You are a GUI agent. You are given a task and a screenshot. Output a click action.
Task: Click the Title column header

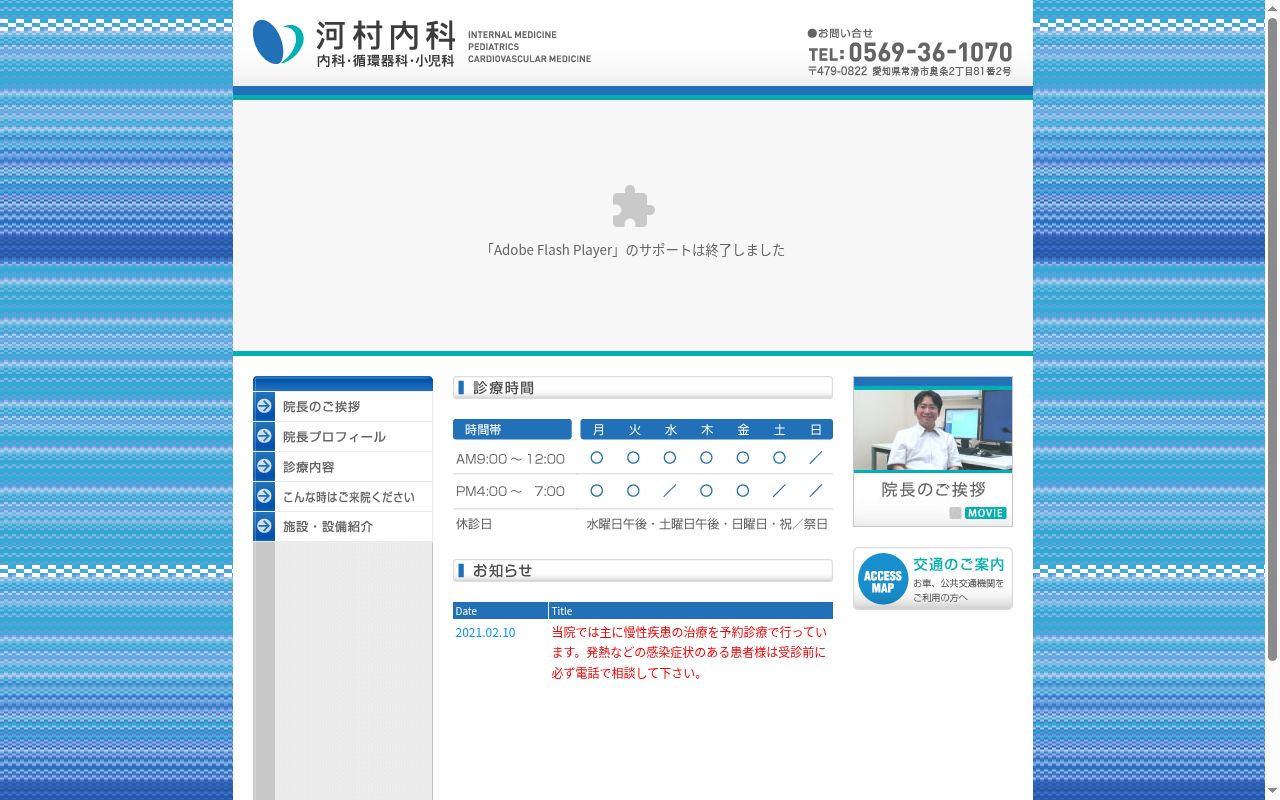[x=691, y=610]
